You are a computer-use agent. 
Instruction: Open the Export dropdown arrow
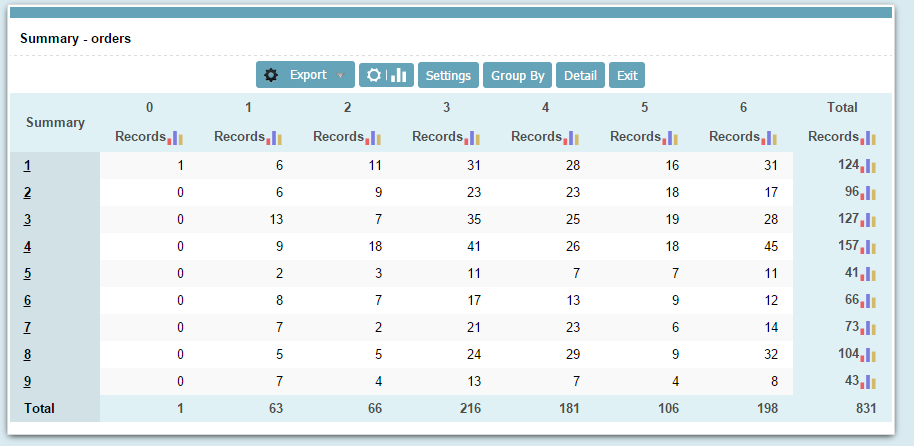tap(341, 76)
